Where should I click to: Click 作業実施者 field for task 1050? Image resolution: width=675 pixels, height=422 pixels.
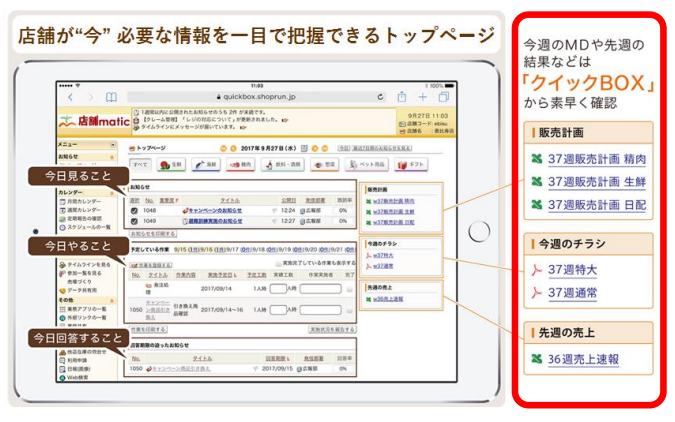320,310
